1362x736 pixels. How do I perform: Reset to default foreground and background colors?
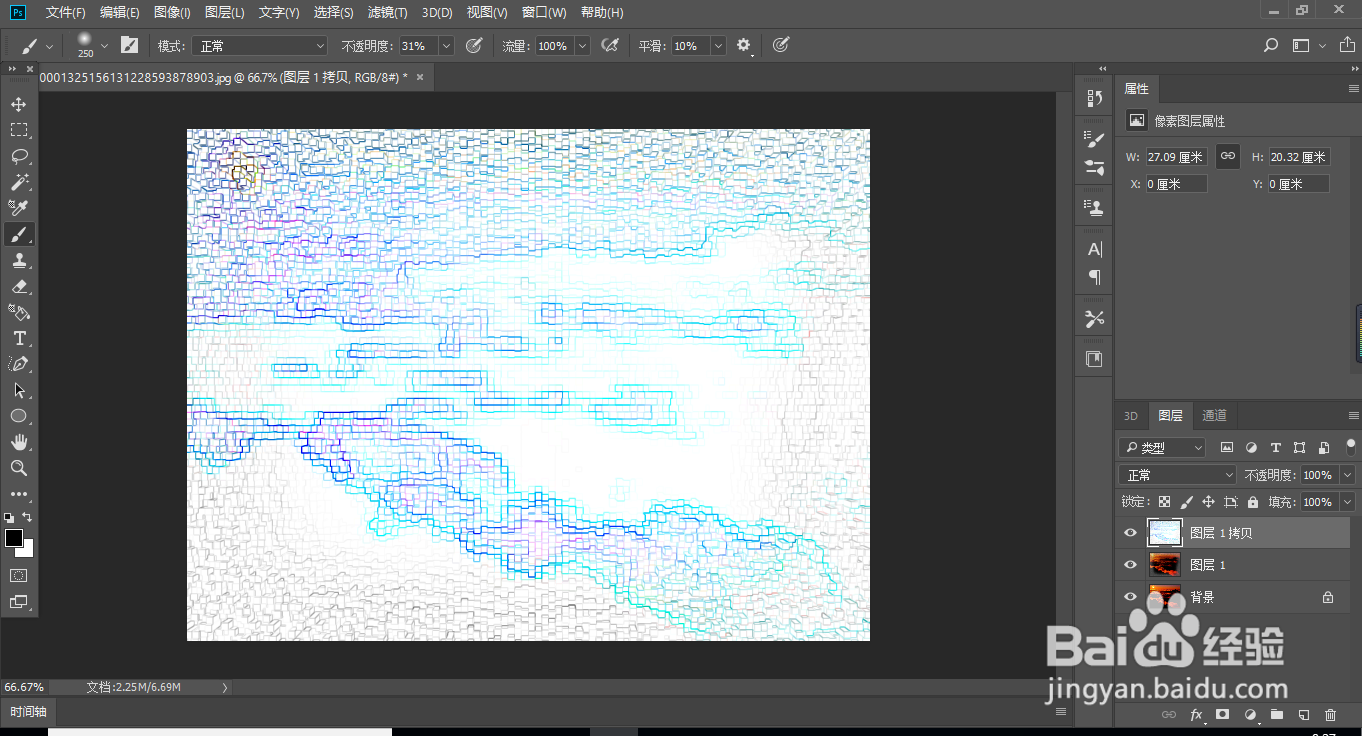pos(9,518)
